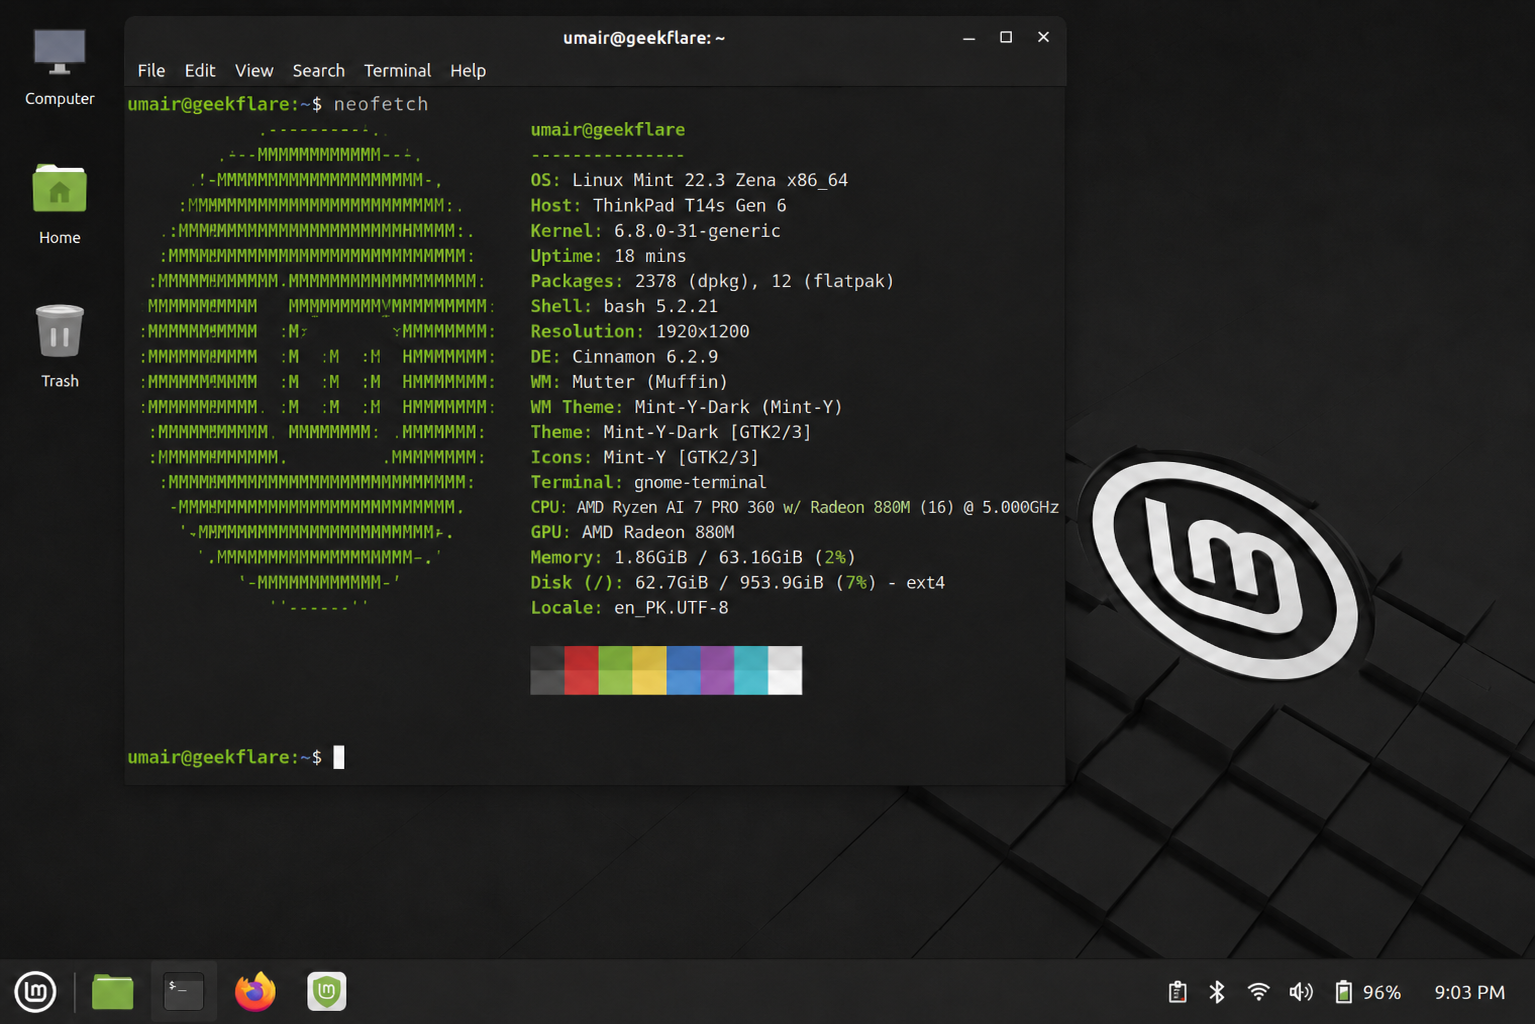The image size is (1535, 1024).
Task: Click the 96% battery percentage text
Action: pyautogui.click(x=1382, y=993)
